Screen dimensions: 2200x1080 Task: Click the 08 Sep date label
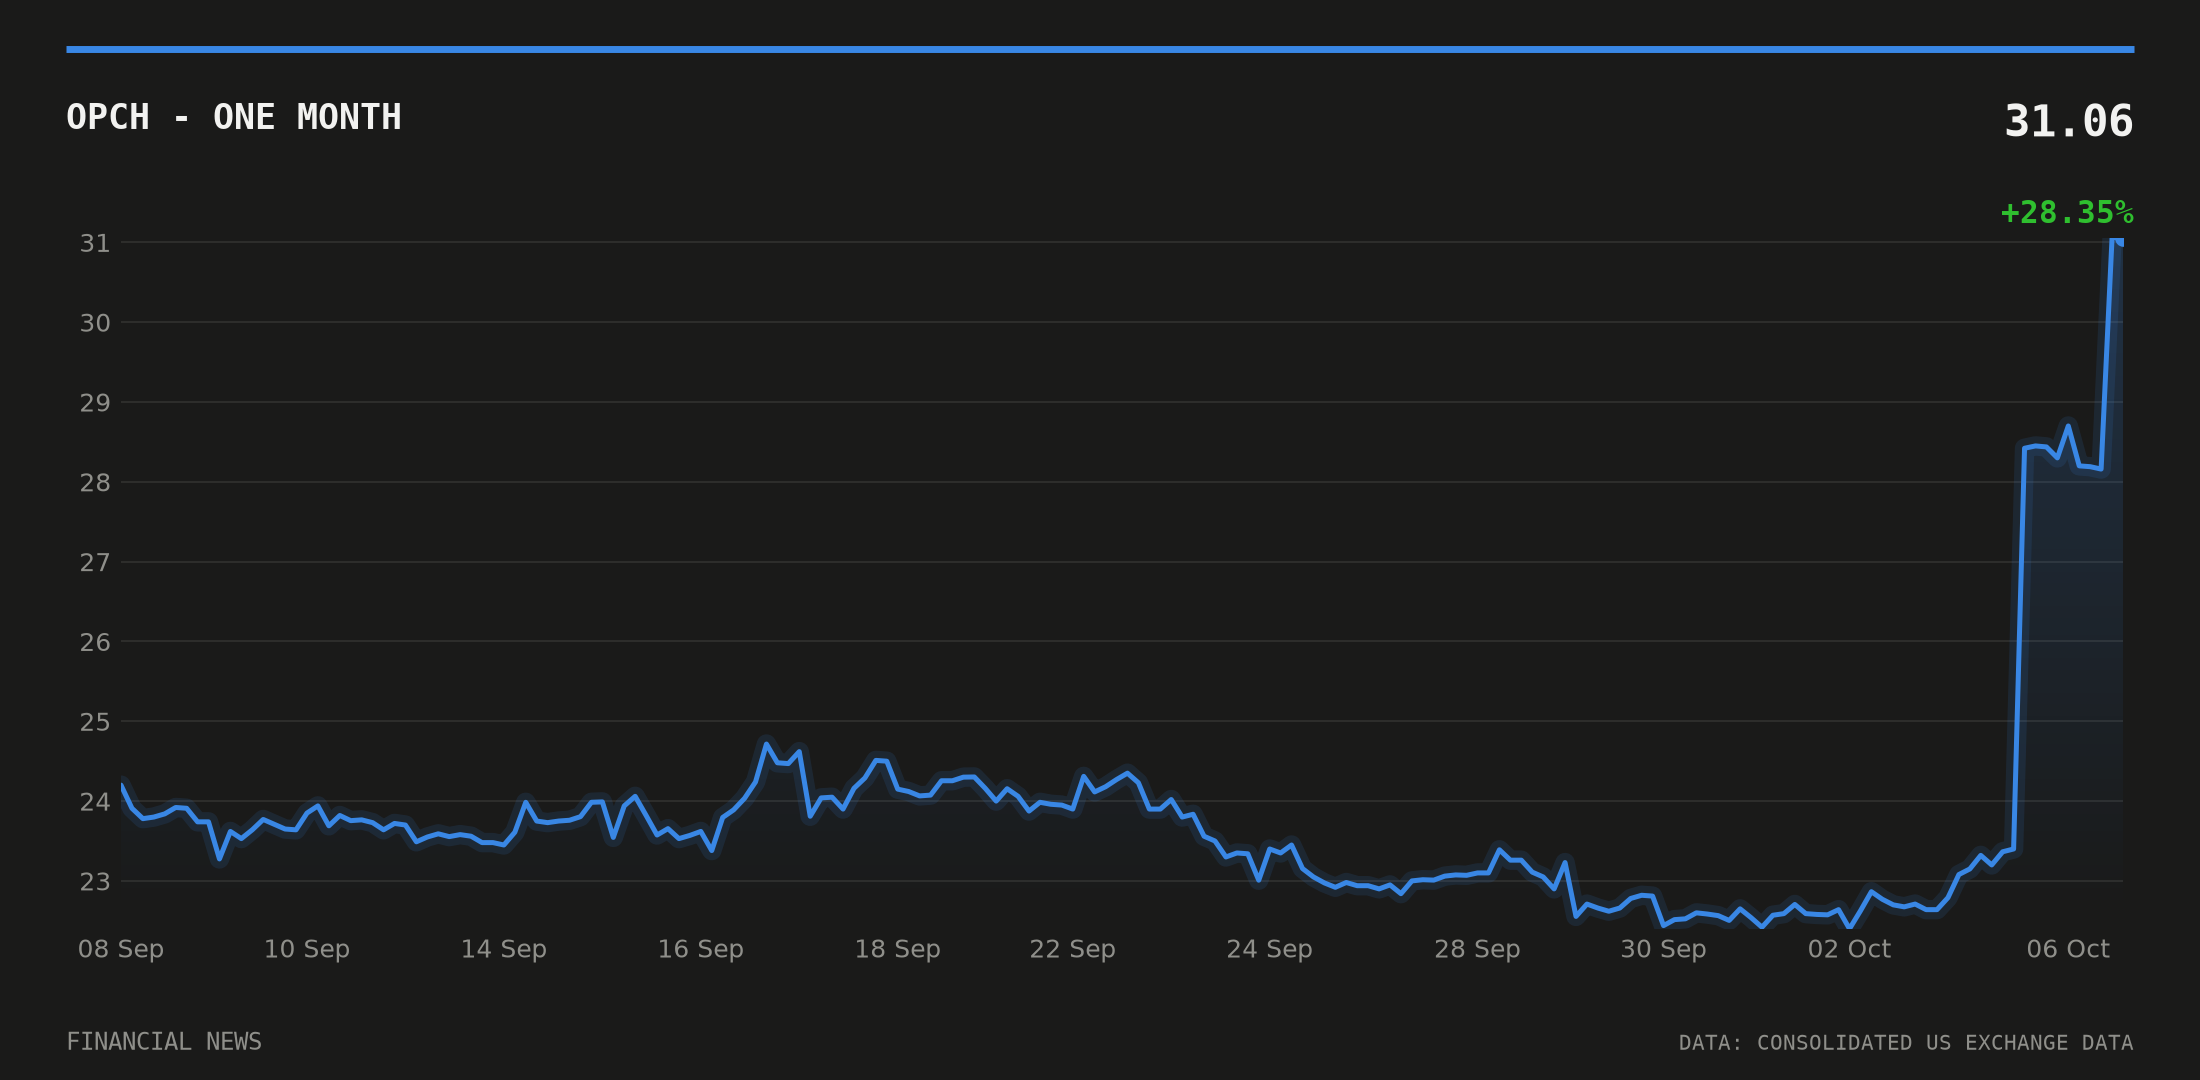click(x=121, y=949)
